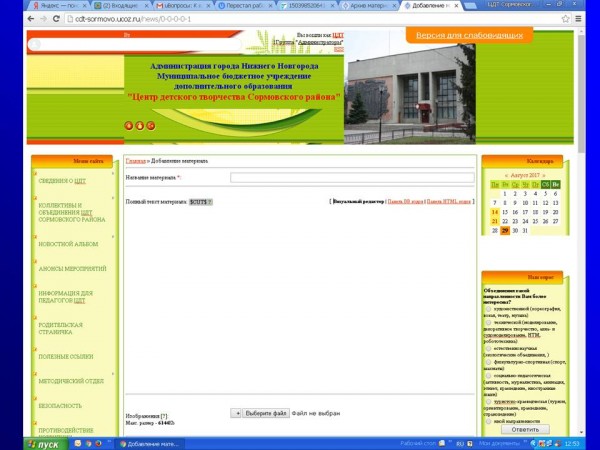Open 'СВЕДЕНИЯ О ЦДТ' menu item
The height and width of the screenshot is (450, 600).
click(x=62, y=181)
